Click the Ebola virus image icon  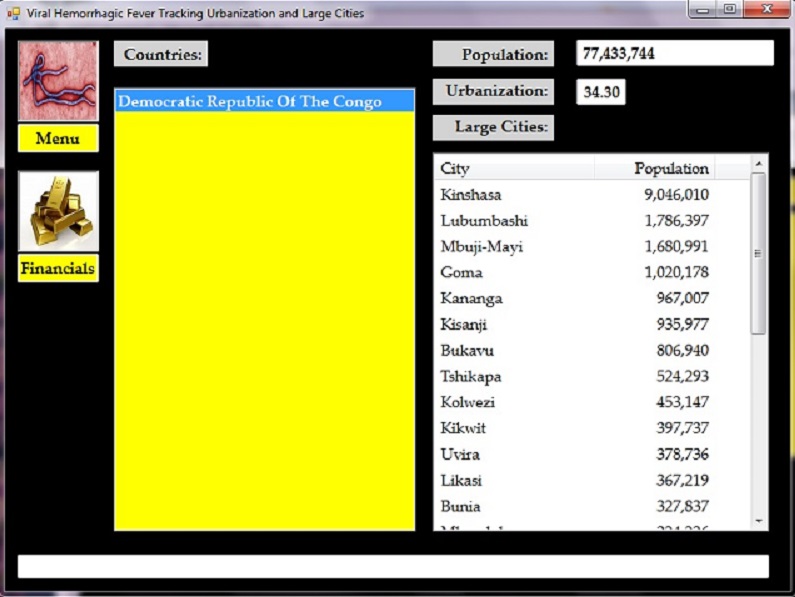pyautogui.click(x=58, y=81)
